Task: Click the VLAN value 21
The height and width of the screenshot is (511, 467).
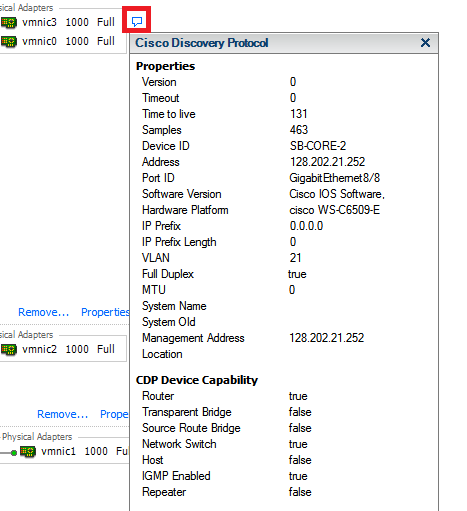Action: (x=295, y=258)
